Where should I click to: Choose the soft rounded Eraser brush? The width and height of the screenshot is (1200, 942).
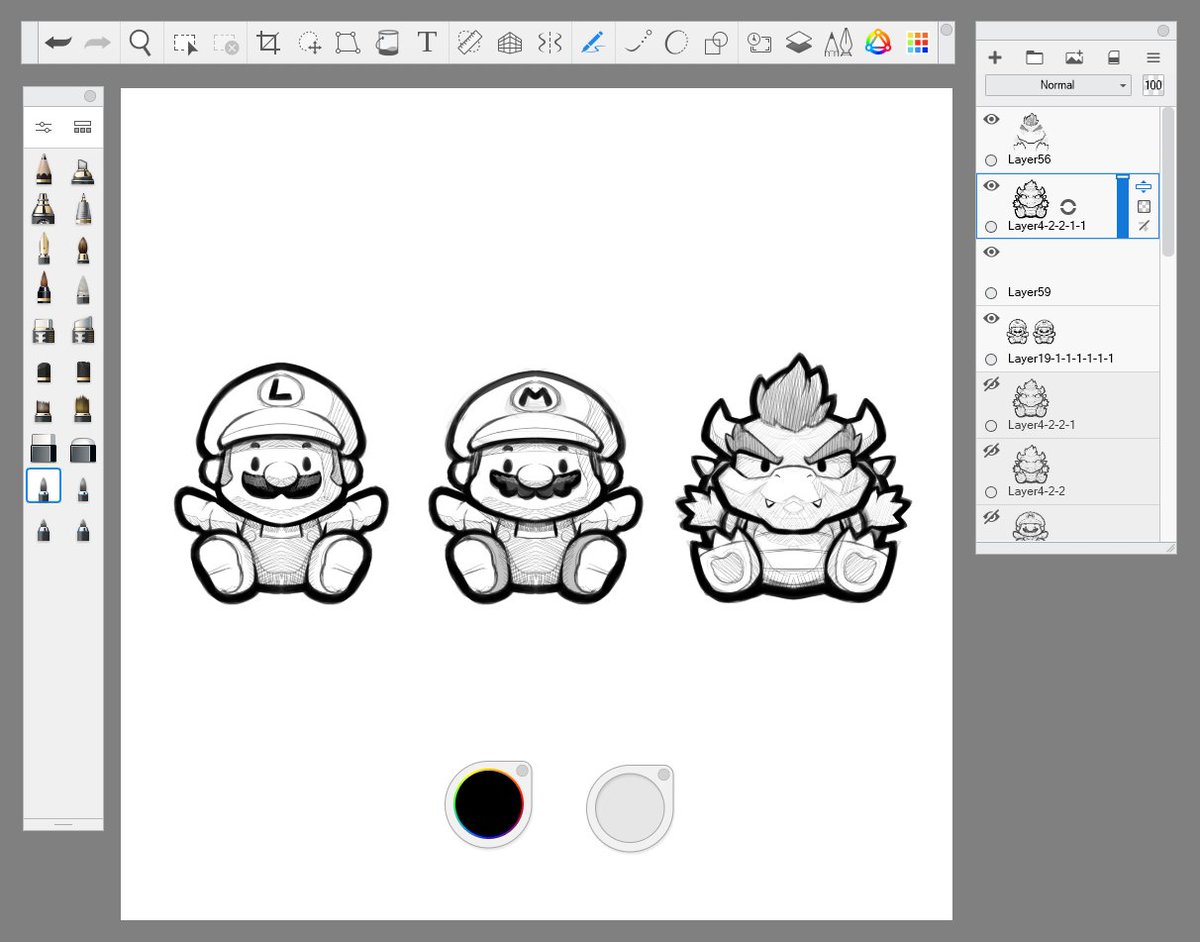(82, 449)
